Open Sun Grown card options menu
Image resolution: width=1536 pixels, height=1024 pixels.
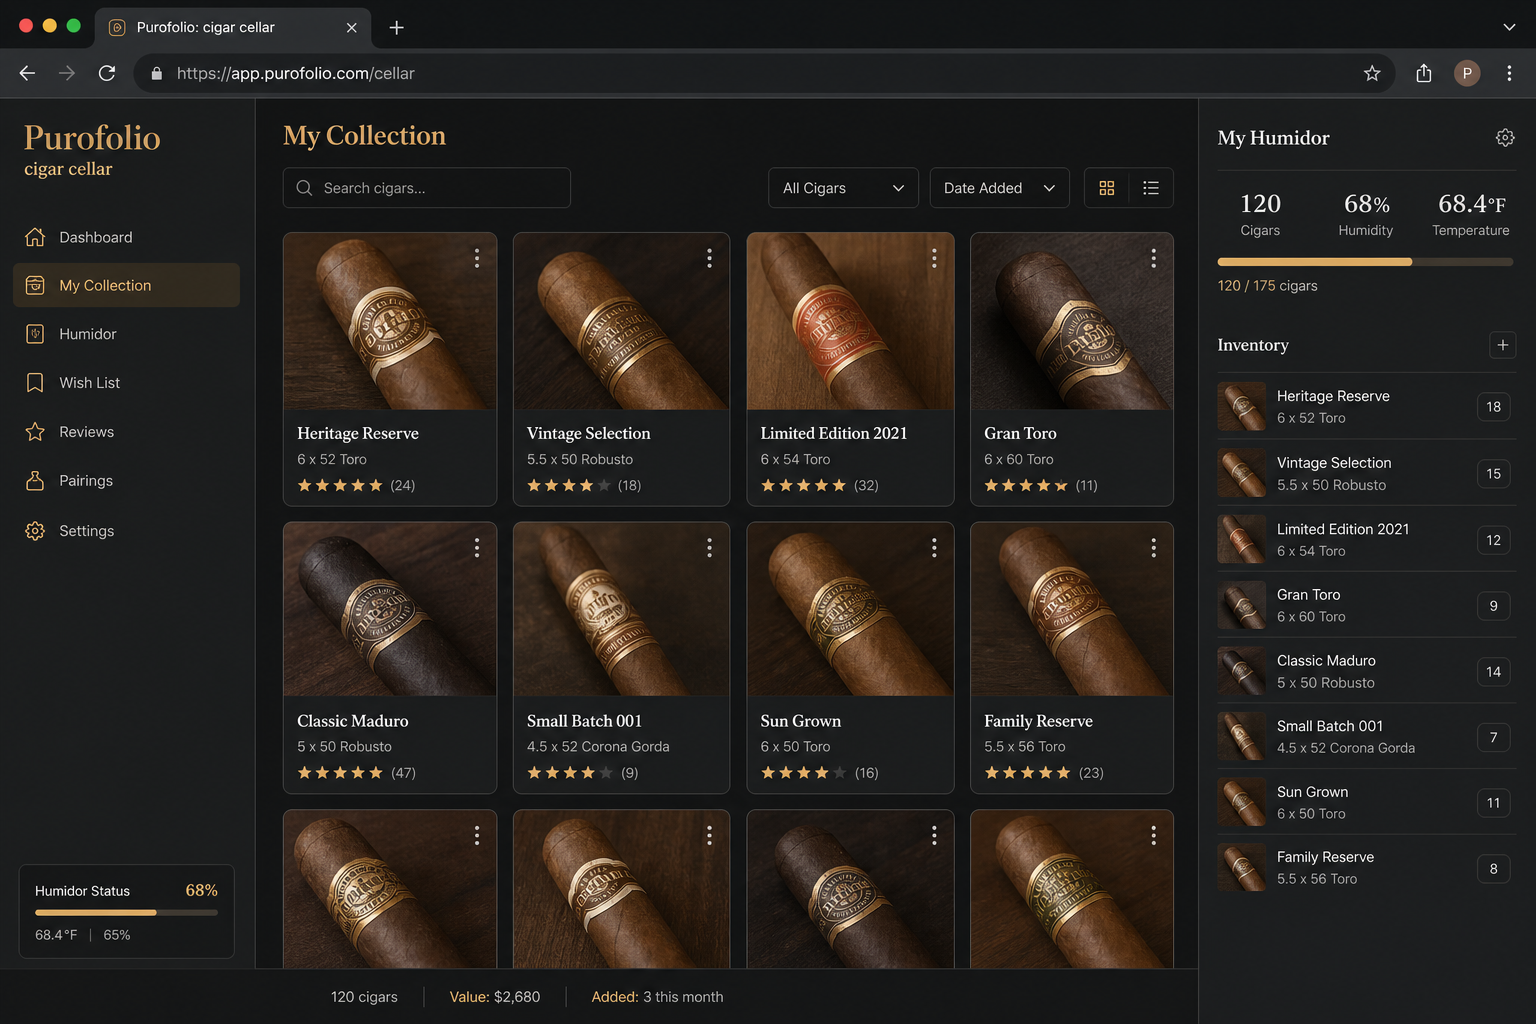point(934,547)
